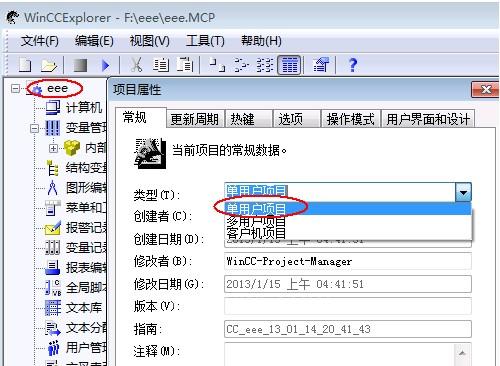Click the New project toolbar icon

[25, 65]
